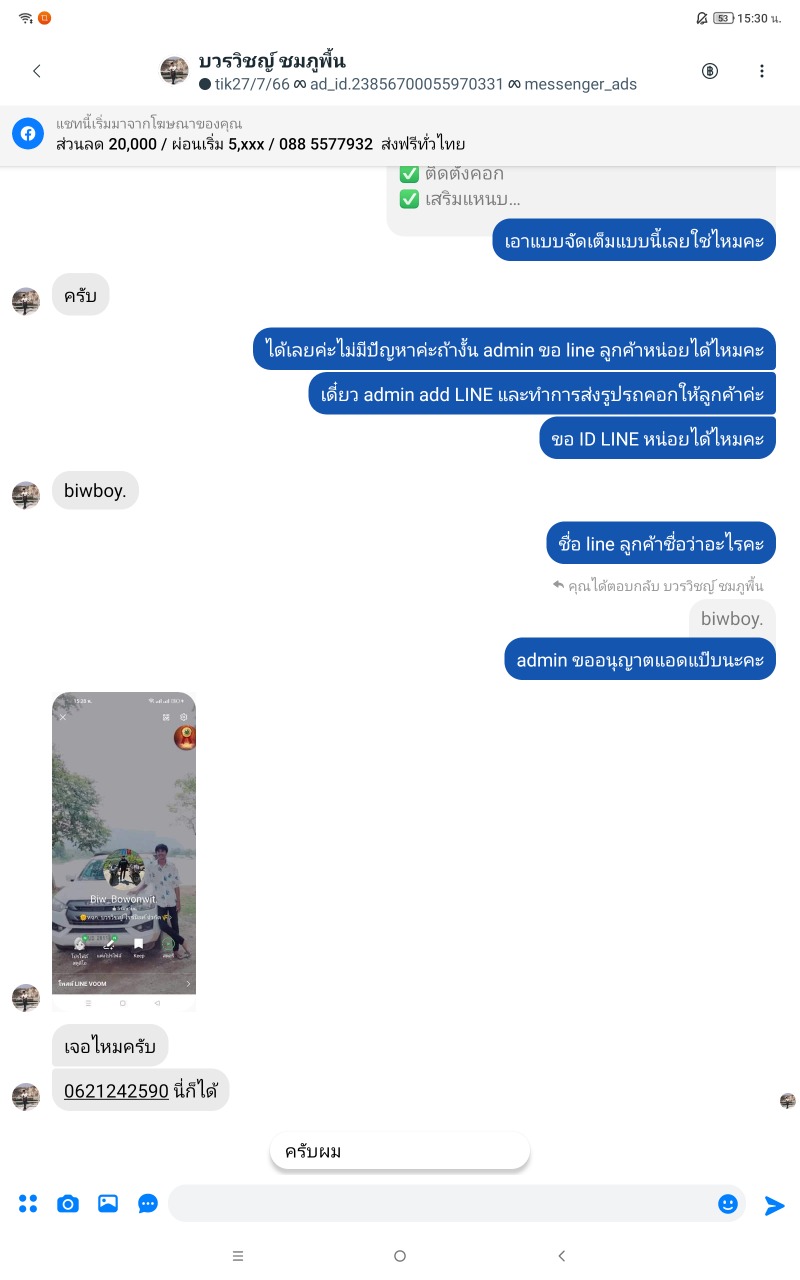Open the emoji picker smiley
The width and height of the screenshot is (800, 1280).
[728, 1204]
